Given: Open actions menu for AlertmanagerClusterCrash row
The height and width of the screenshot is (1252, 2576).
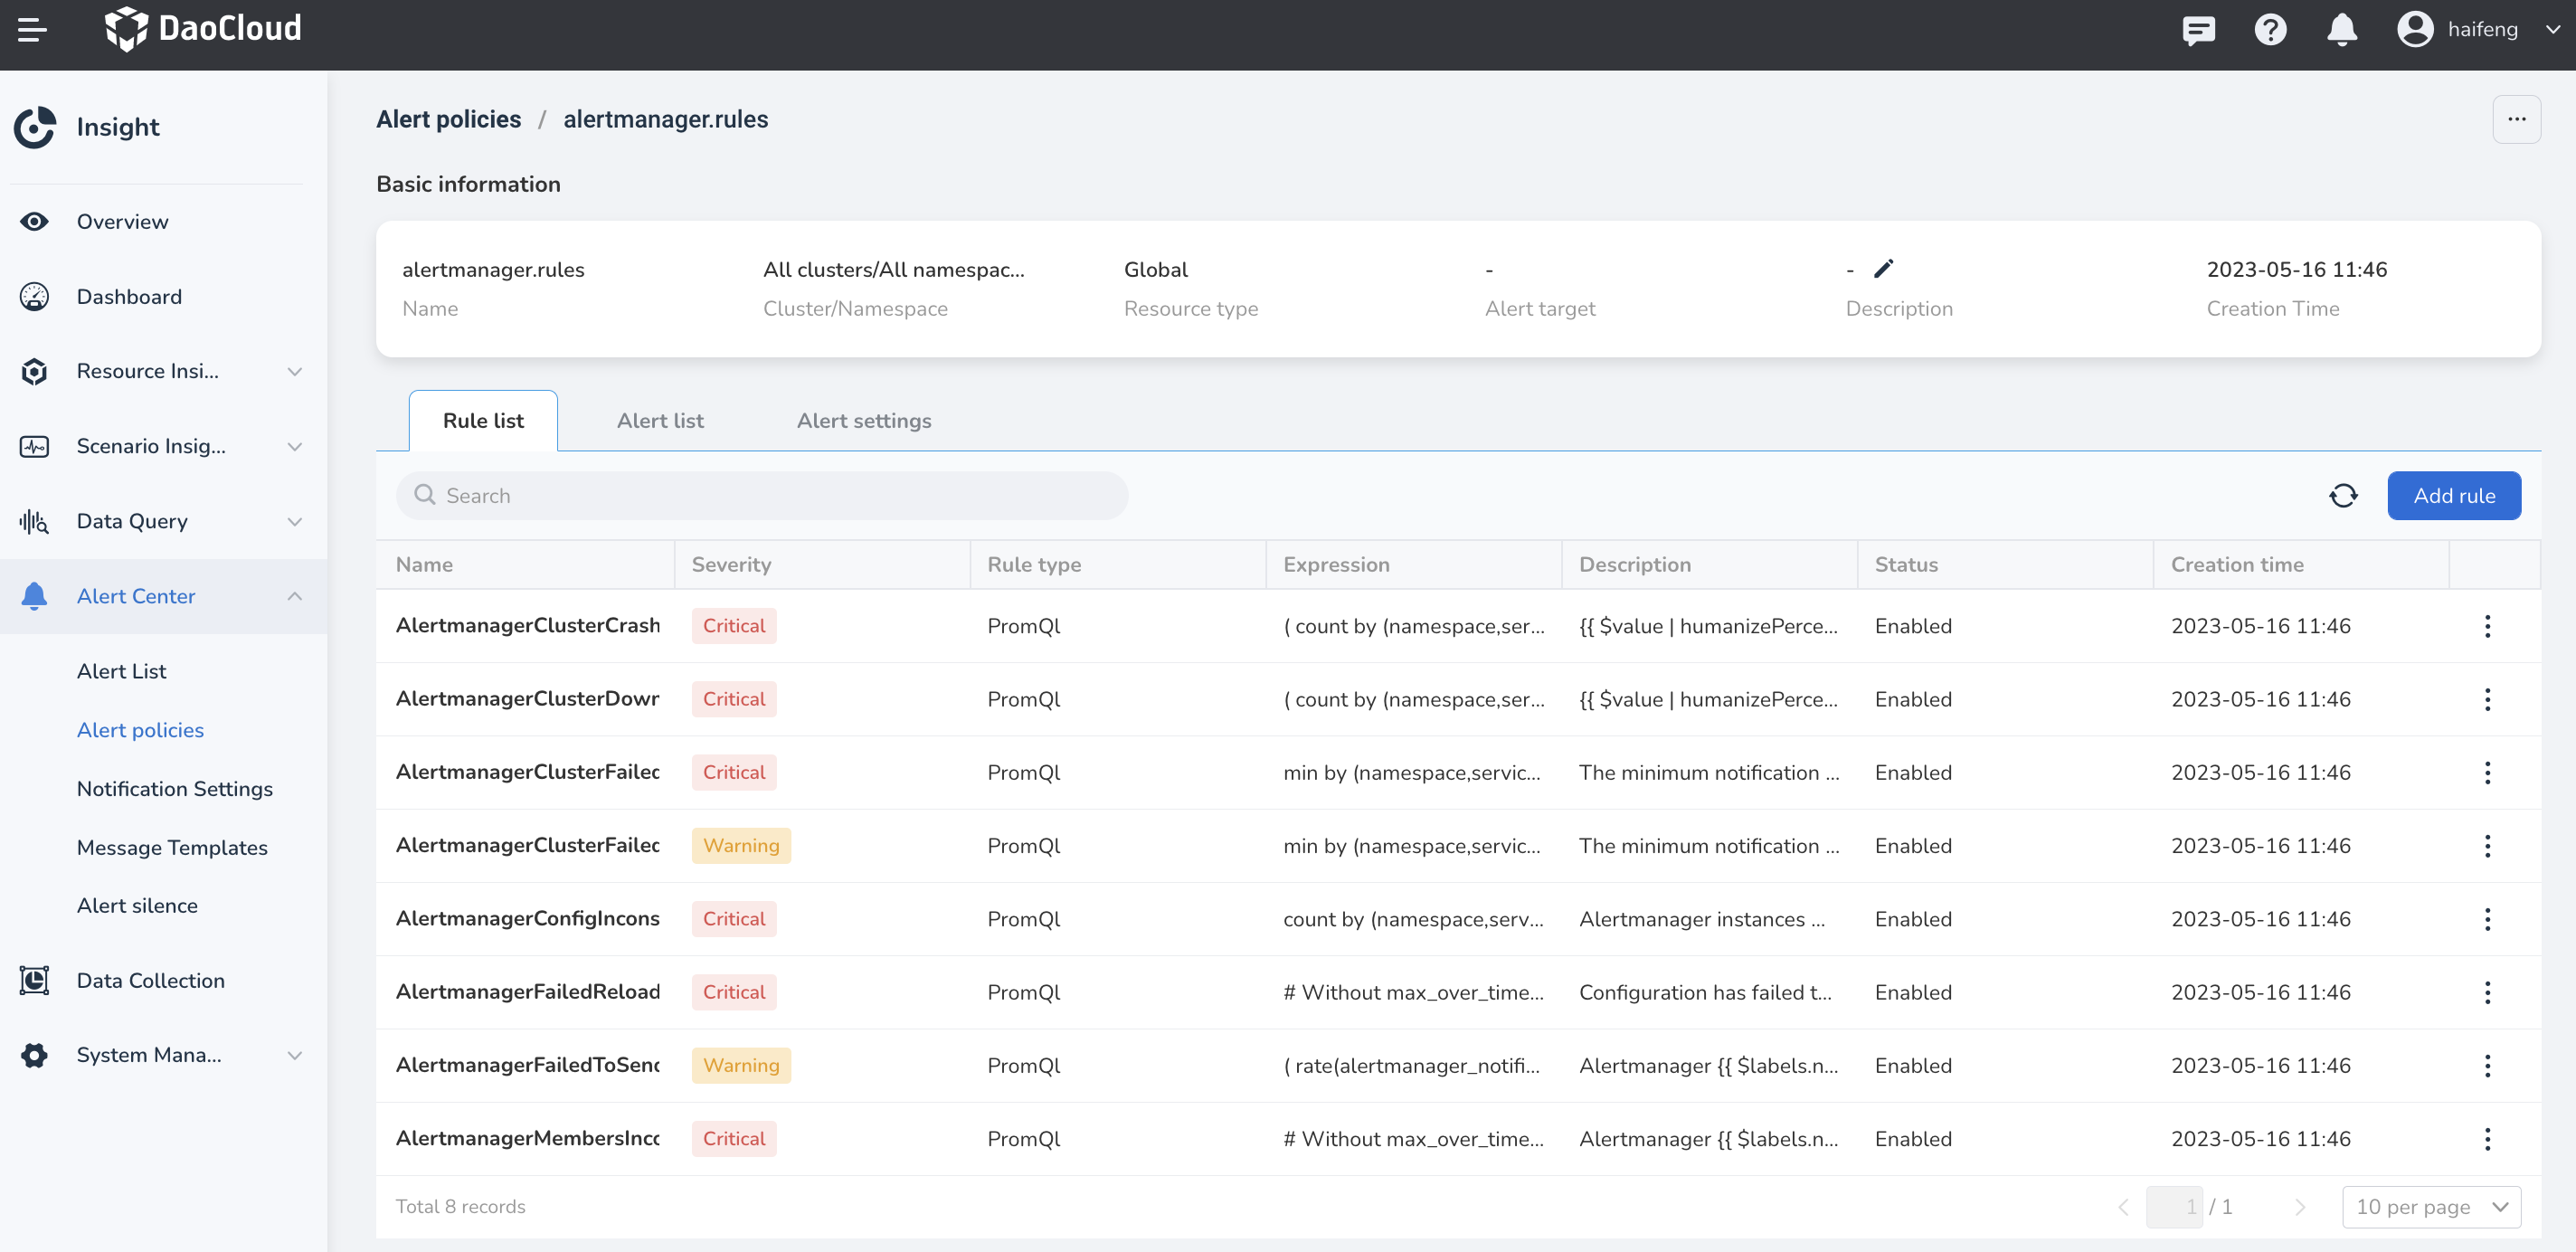Looking at the screenshot, I should pyautogui.click(x=2487, y=626).
